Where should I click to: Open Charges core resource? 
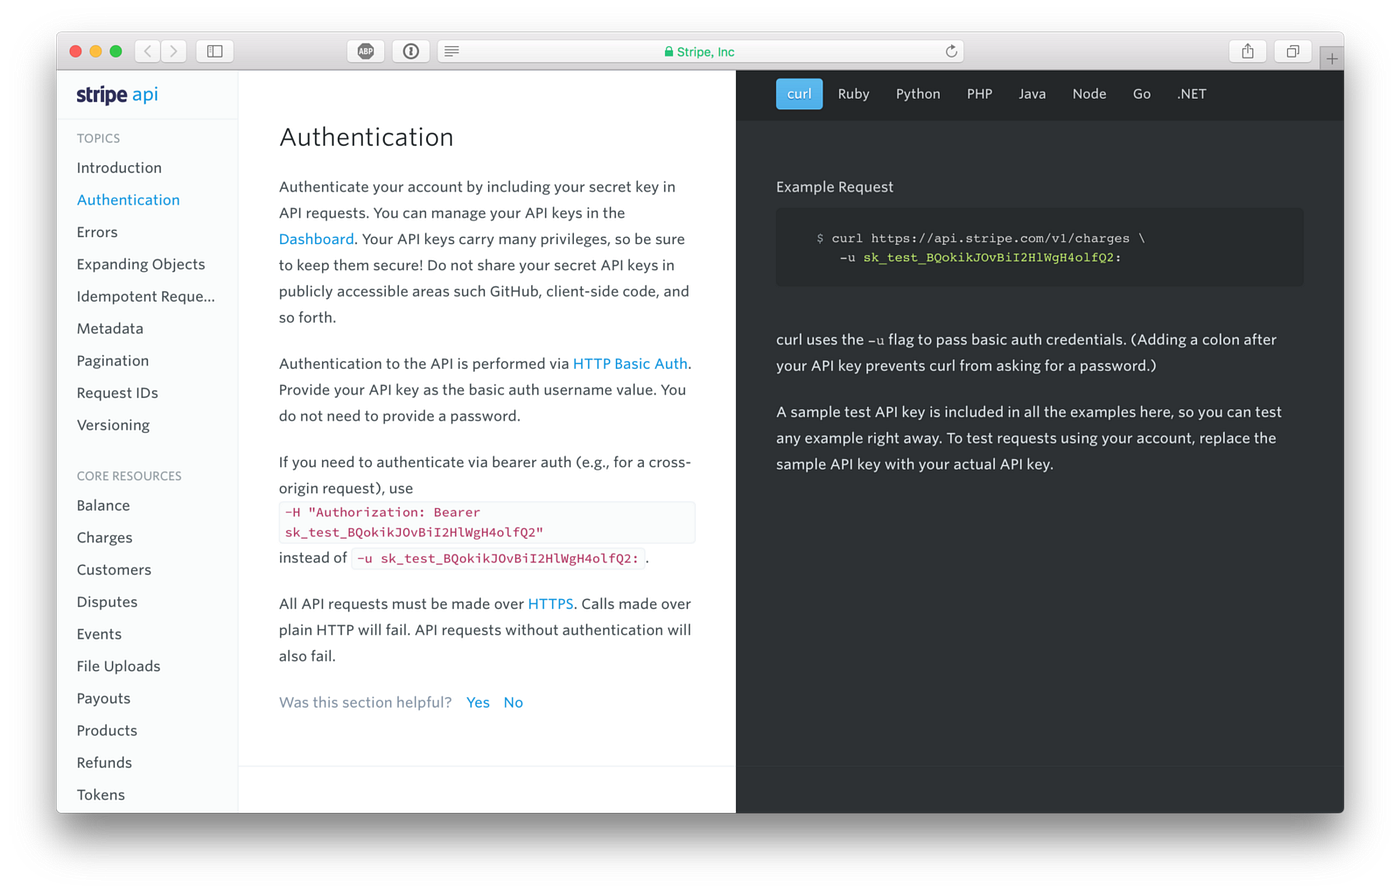coord(104,538)
